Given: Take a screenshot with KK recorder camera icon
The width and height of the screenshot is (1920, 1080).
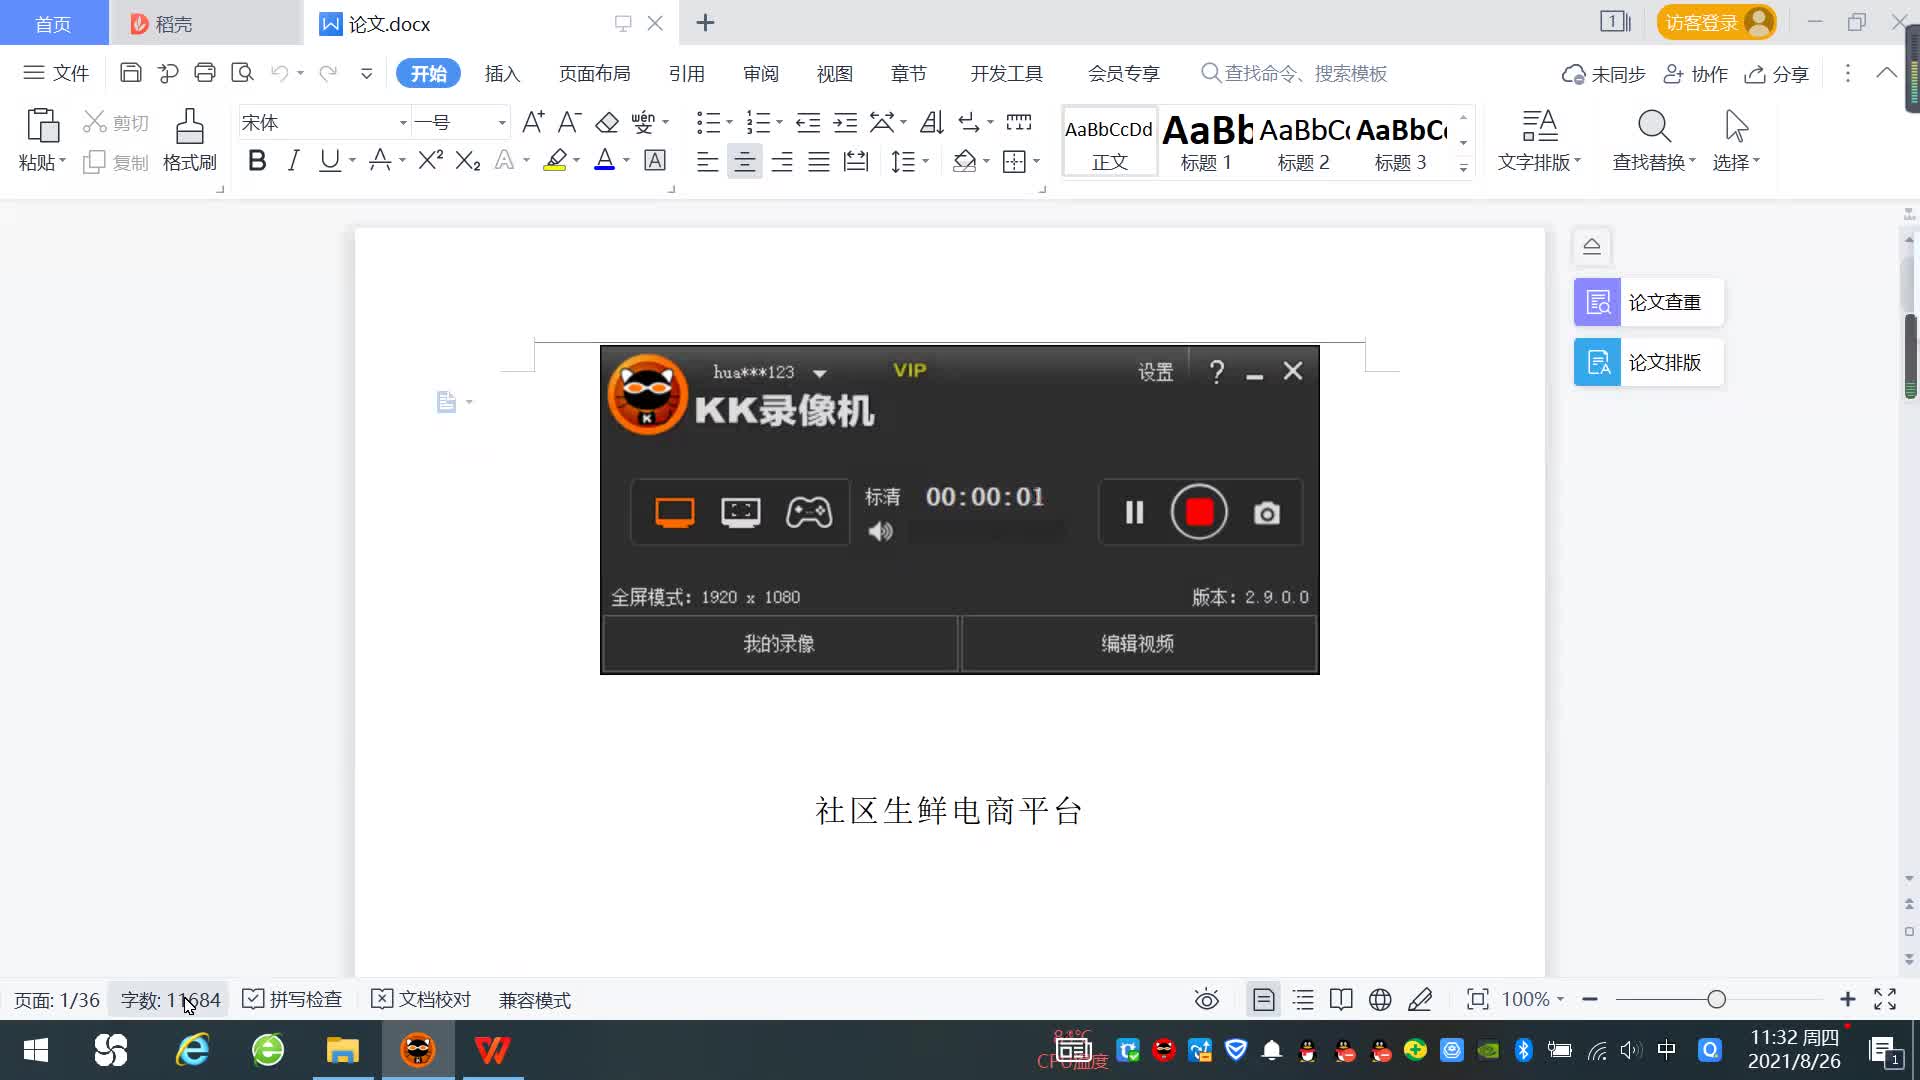Looking at the screenshot, I should (1267, 513).
